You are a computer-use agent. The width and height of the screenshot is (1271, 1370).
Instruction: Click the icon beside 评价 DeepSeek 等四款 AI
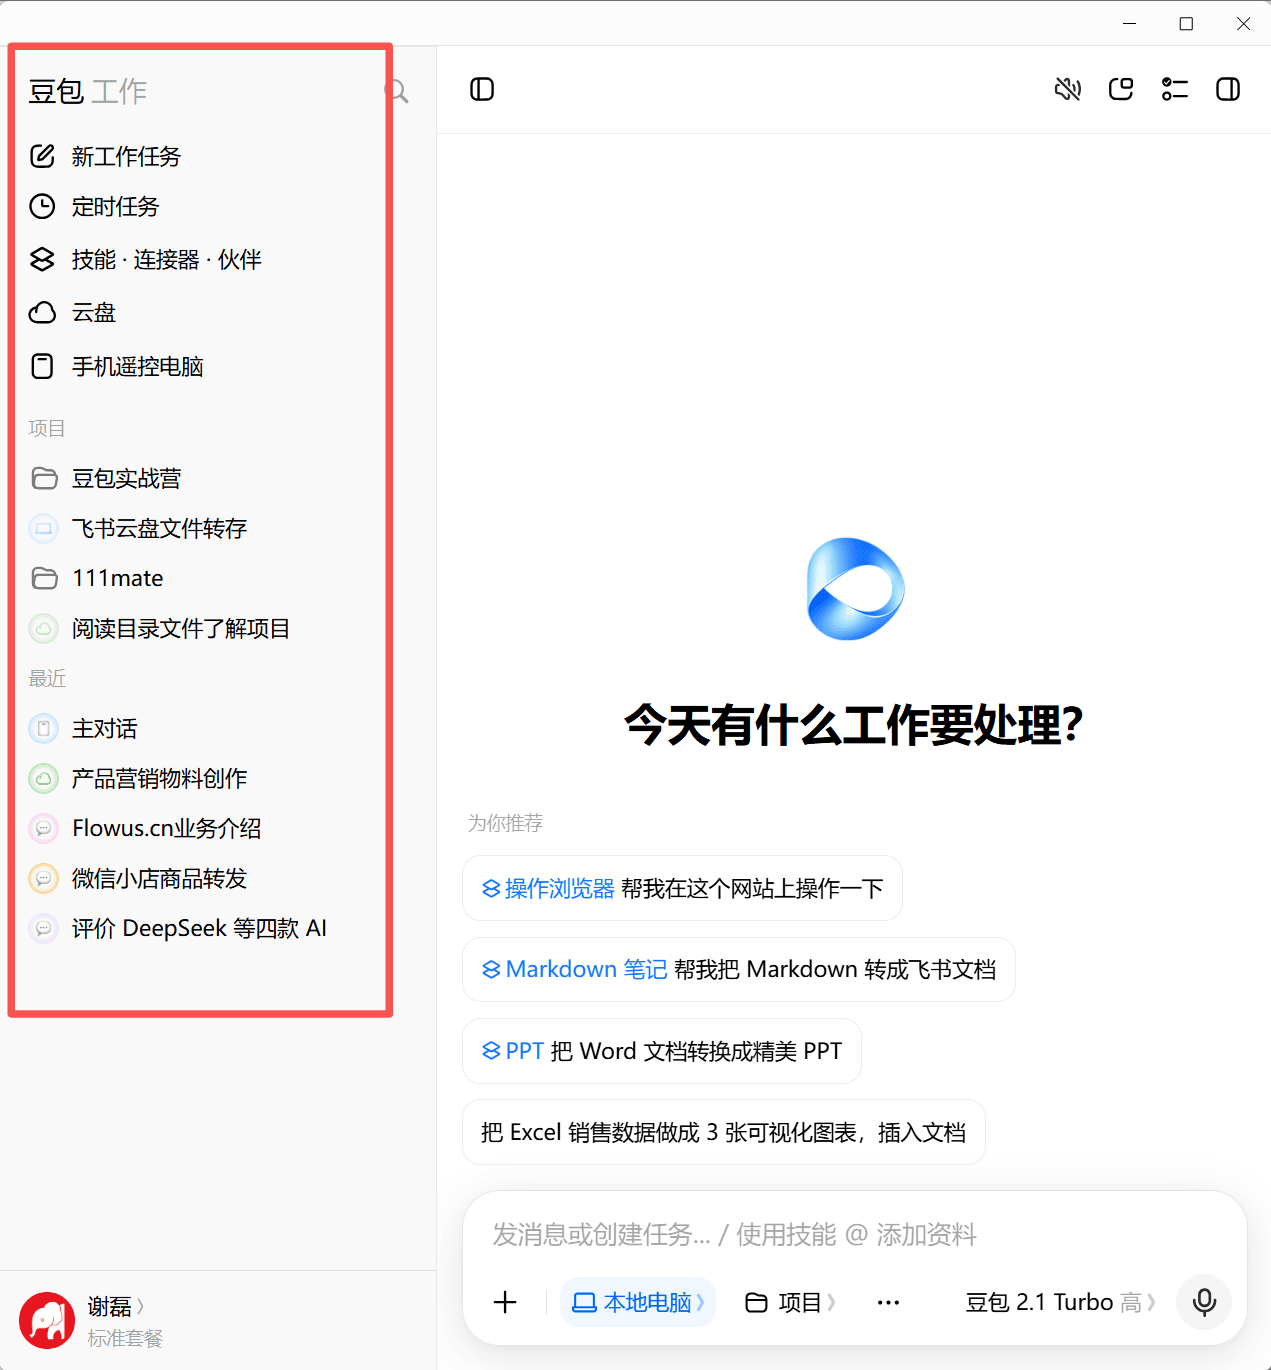(x=43, y=929)
